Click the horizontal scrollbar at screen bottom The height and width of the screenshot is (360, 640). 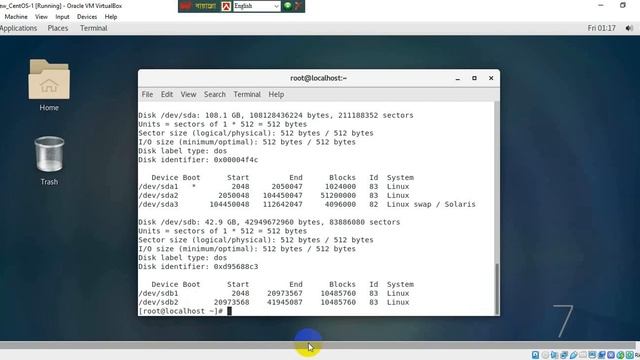(318, 345)
